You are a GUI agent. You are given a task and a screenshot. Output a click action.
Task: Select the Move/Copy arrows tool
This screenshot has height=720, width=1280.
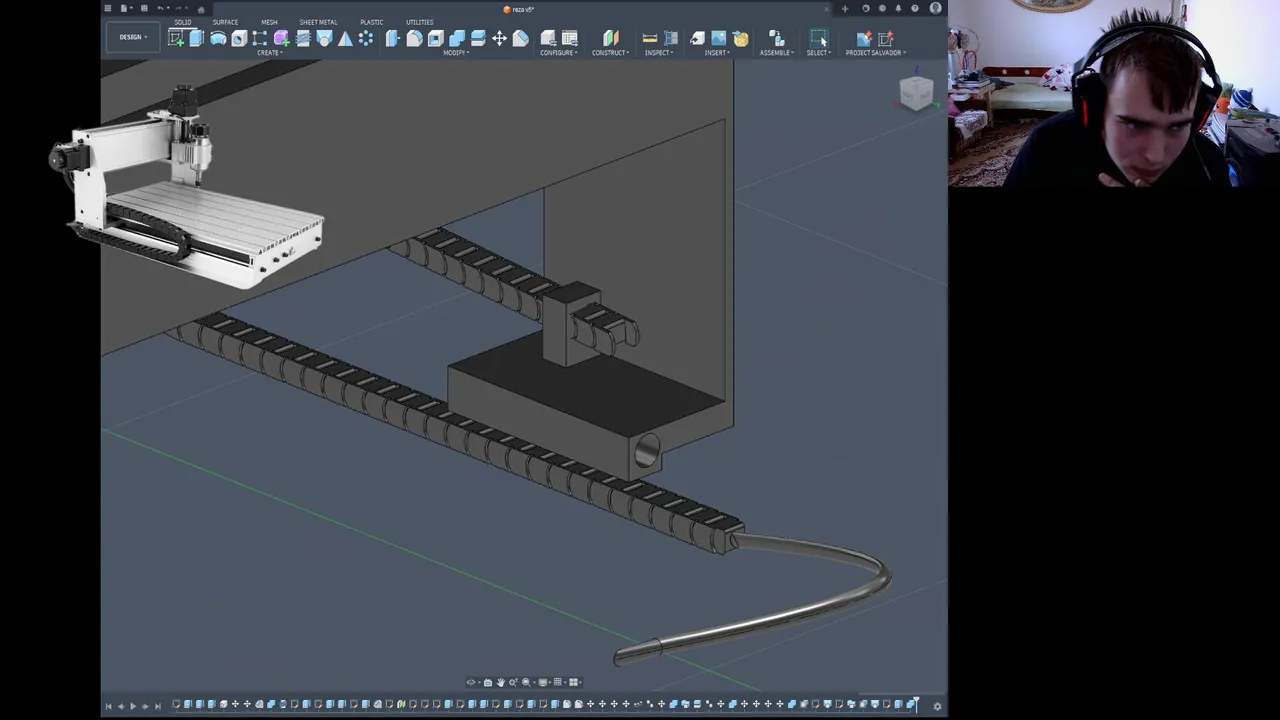click(499, 38)
